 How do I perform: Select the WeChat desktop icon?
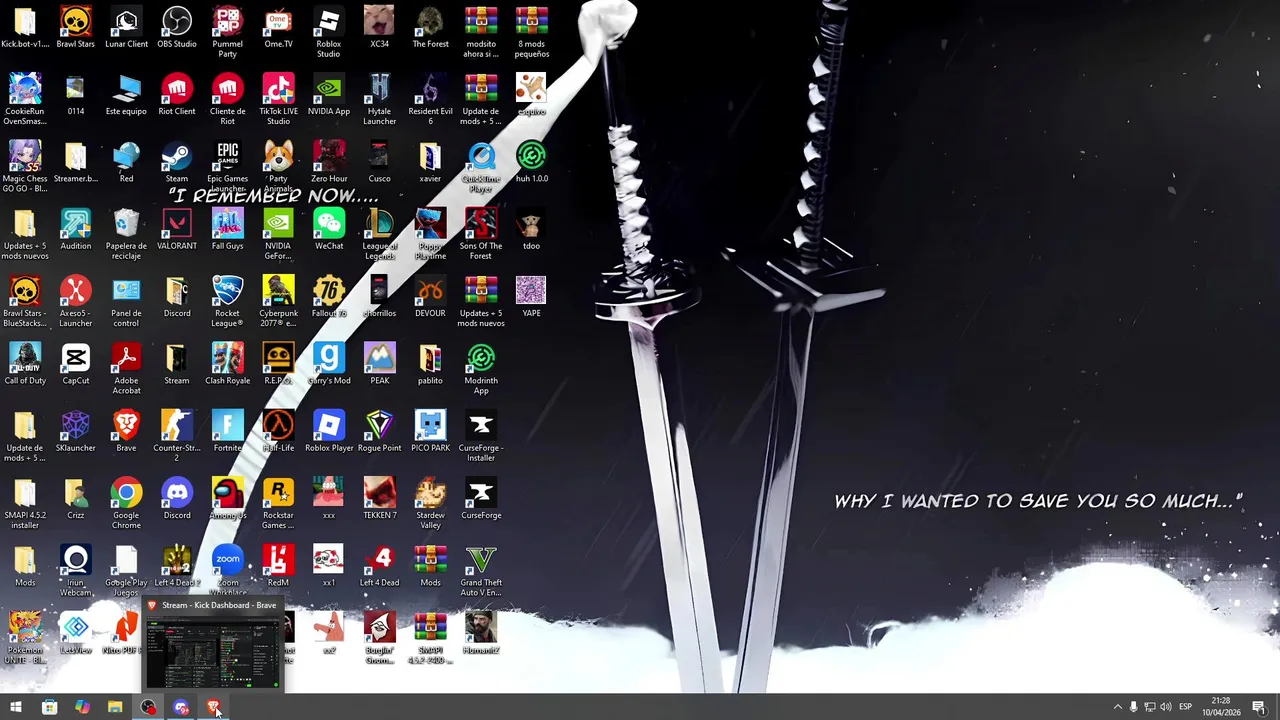(x=329, y=229)
